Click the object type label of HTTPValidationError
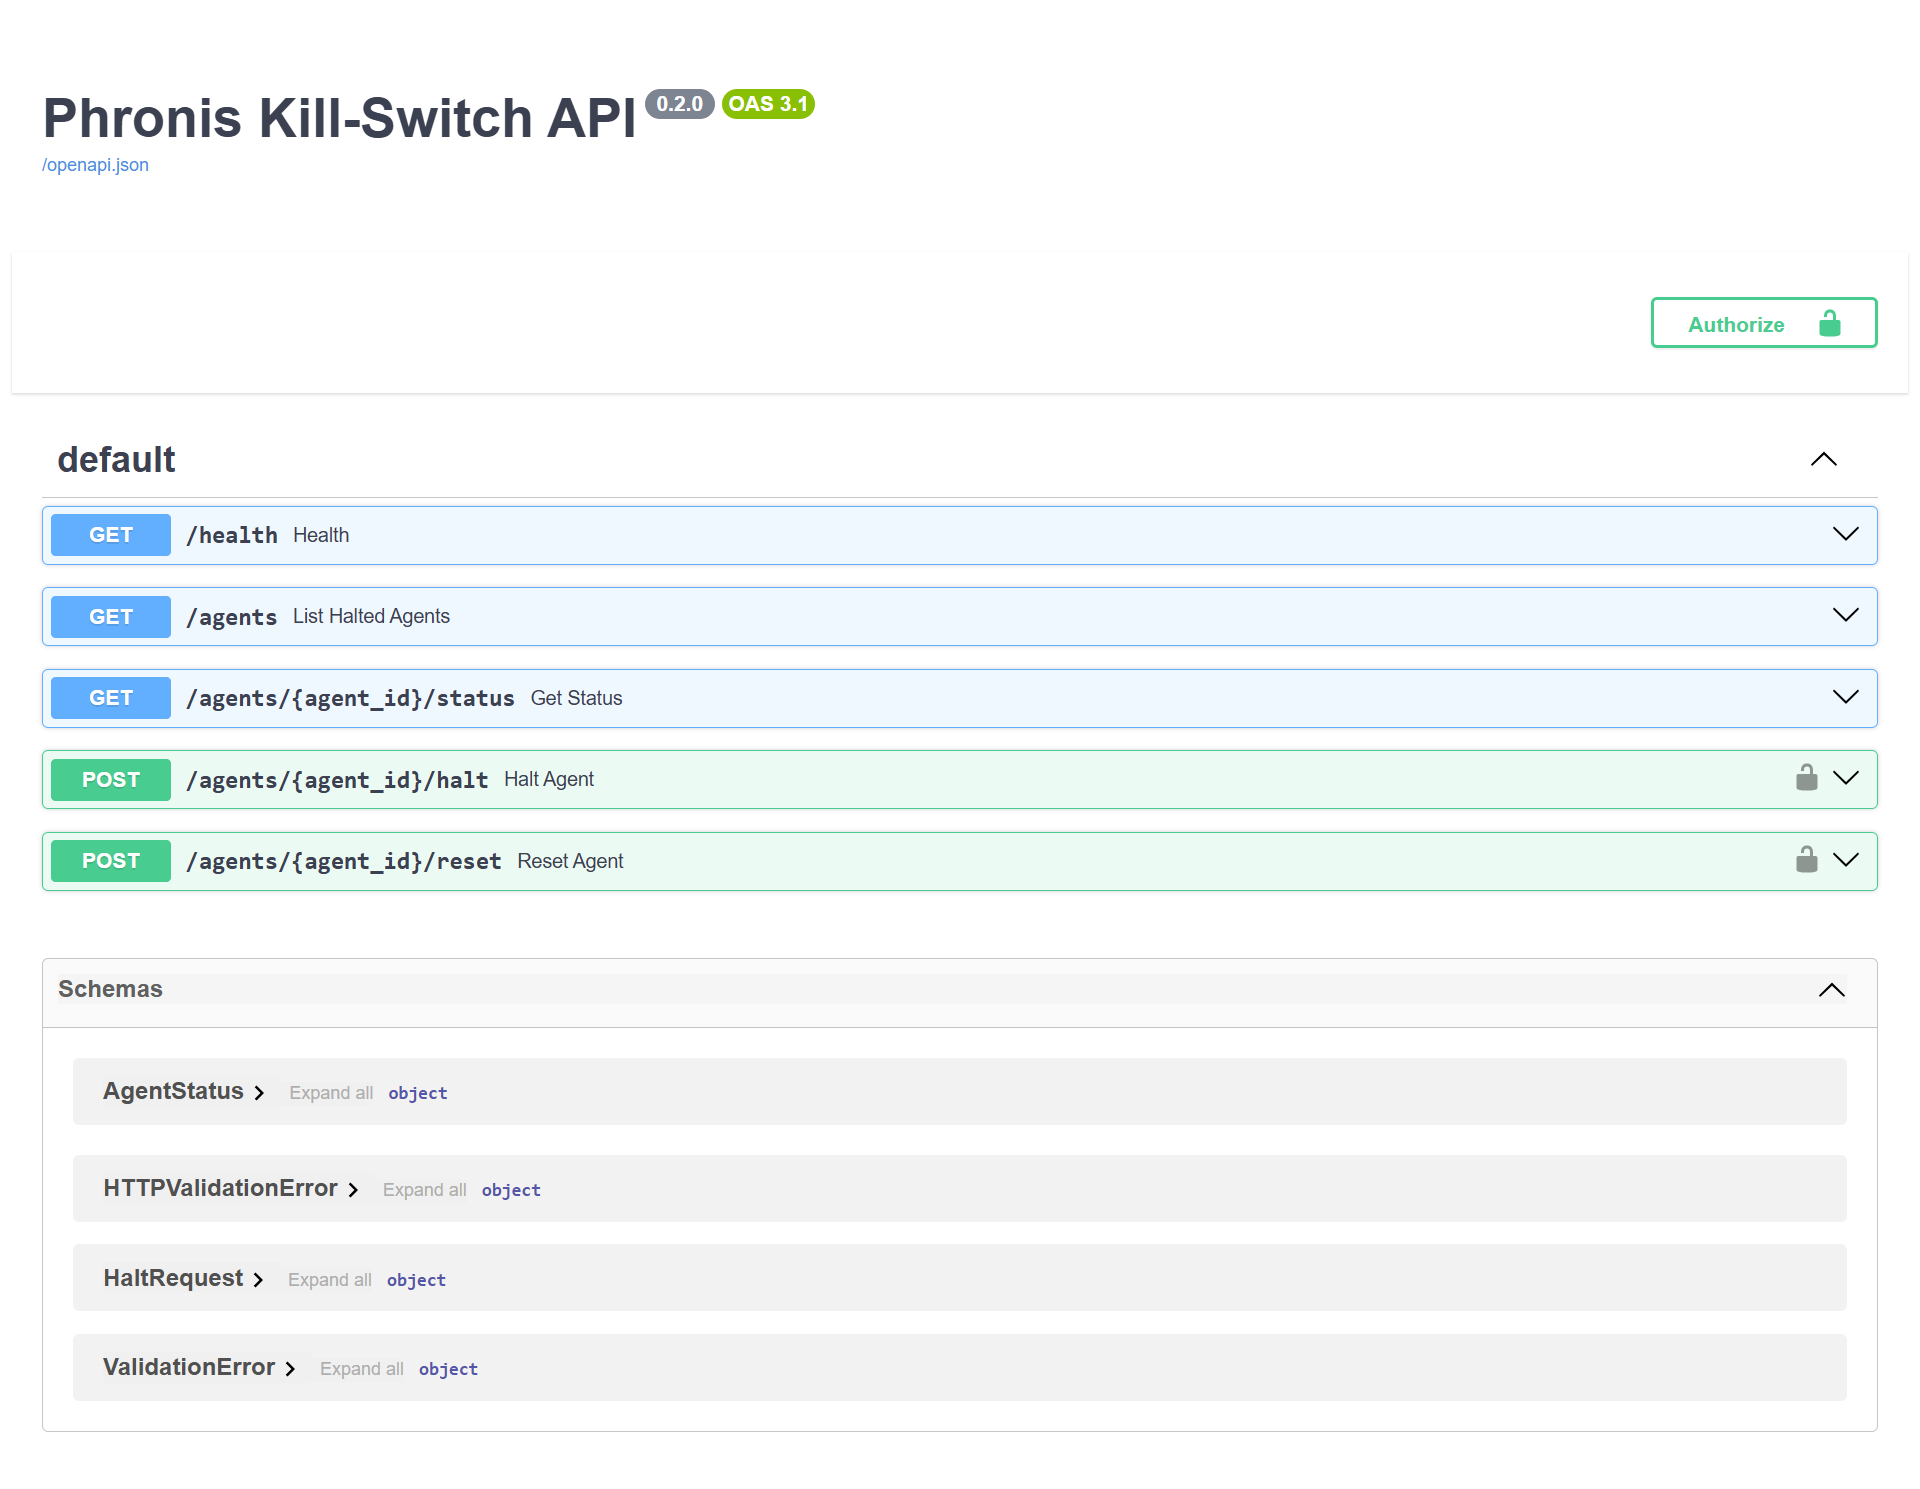 [511, 1190]
